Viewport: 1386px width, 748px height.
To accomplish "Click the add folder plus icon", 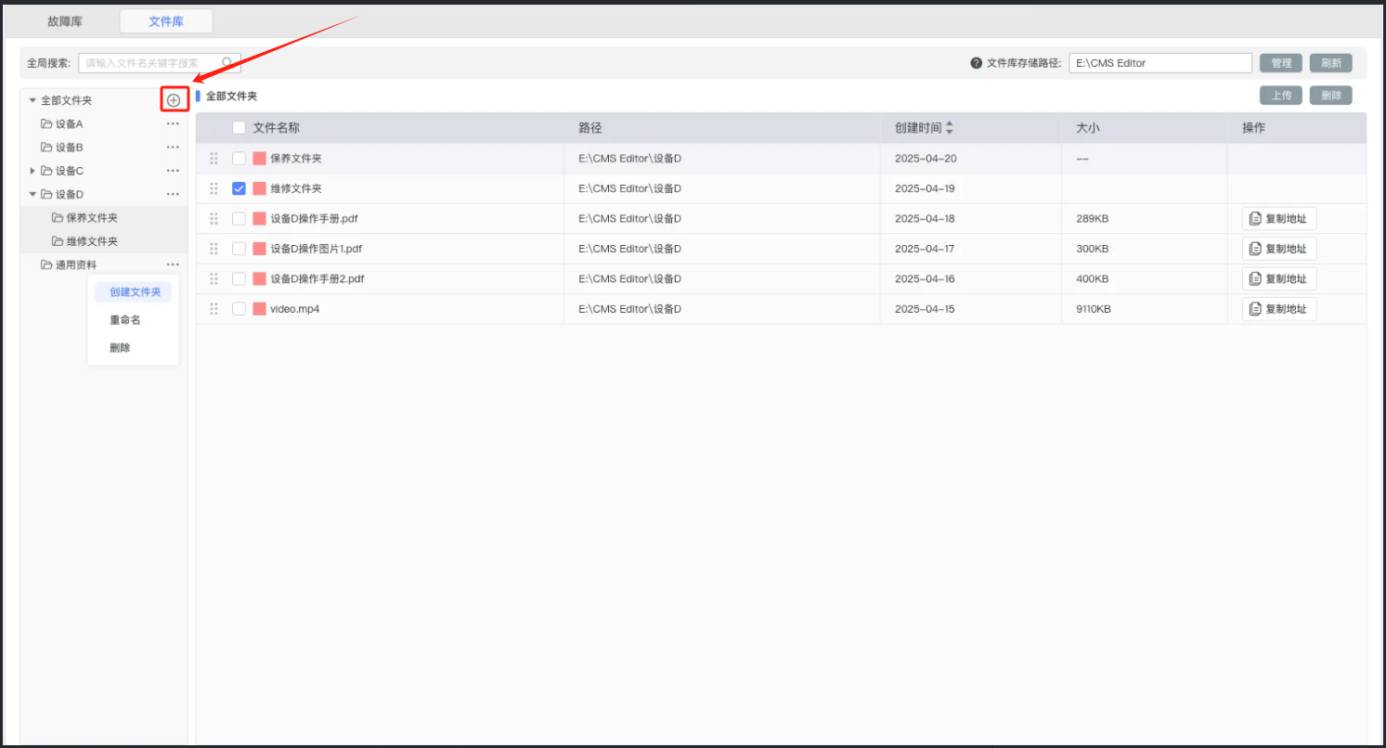I will (x=174, y=100).
